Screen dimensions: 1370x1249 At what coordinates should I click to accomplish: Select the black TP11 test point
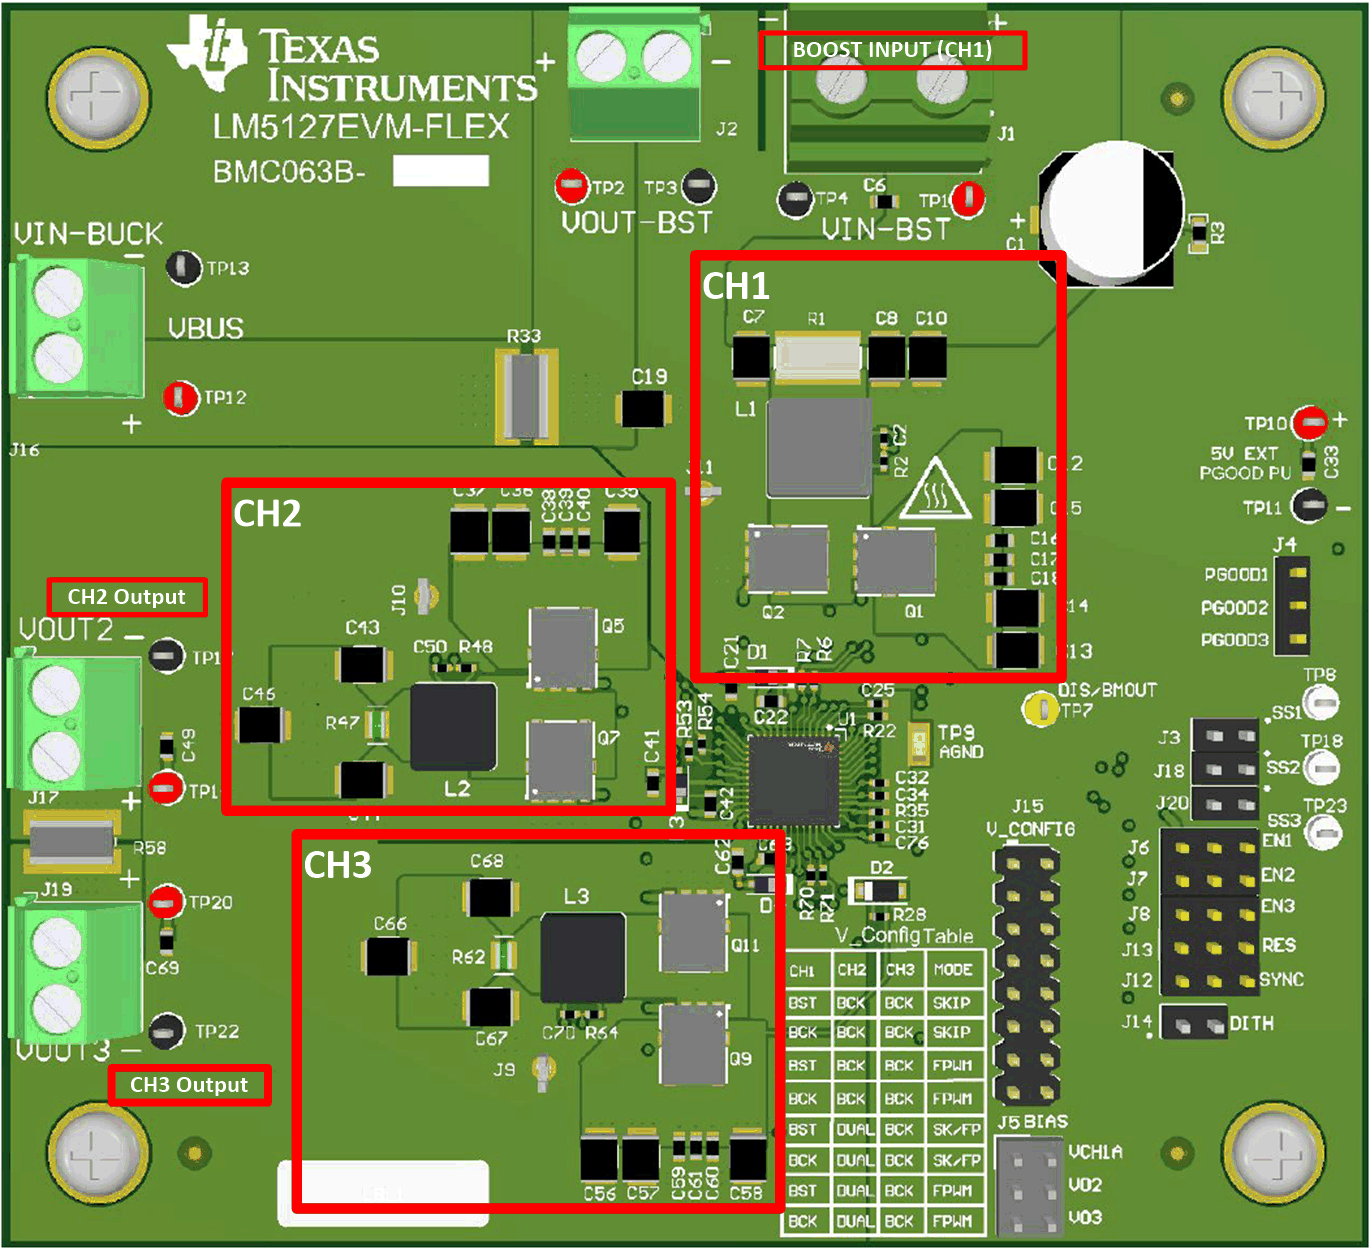pyautogui.click(x=1309, y=505)
